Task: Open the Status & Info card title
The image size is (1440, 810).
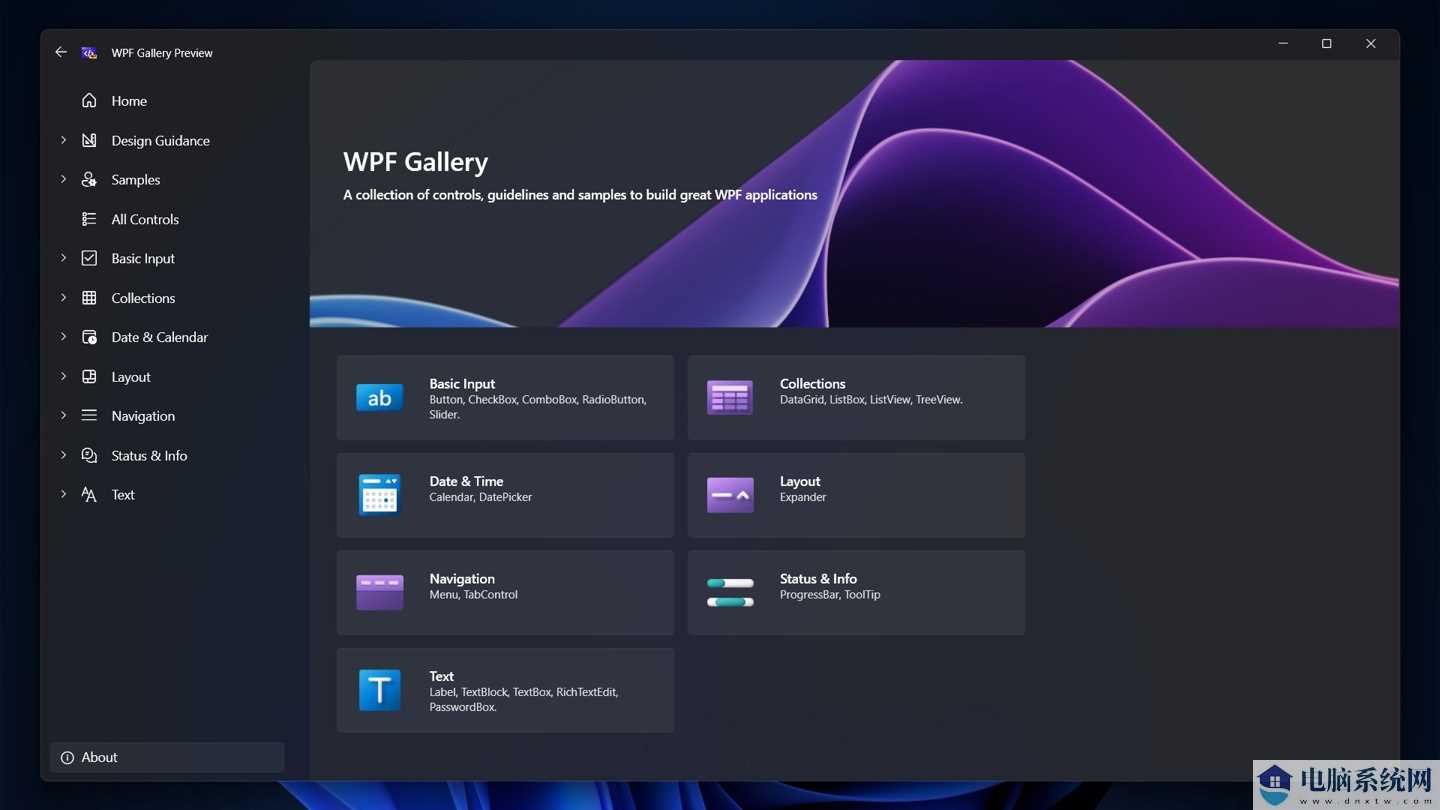Action: 818,579
